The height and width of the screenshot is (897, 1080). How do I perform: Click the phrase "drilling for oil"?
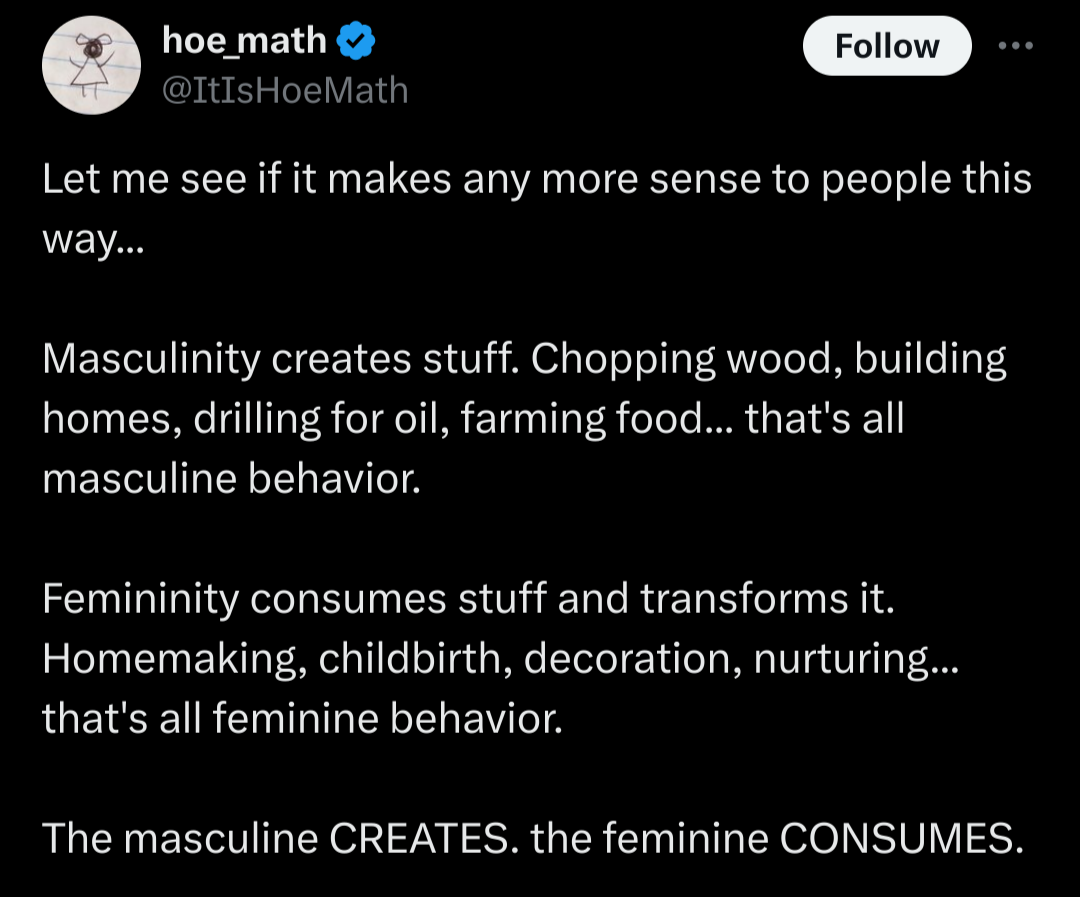pos(321,419)
